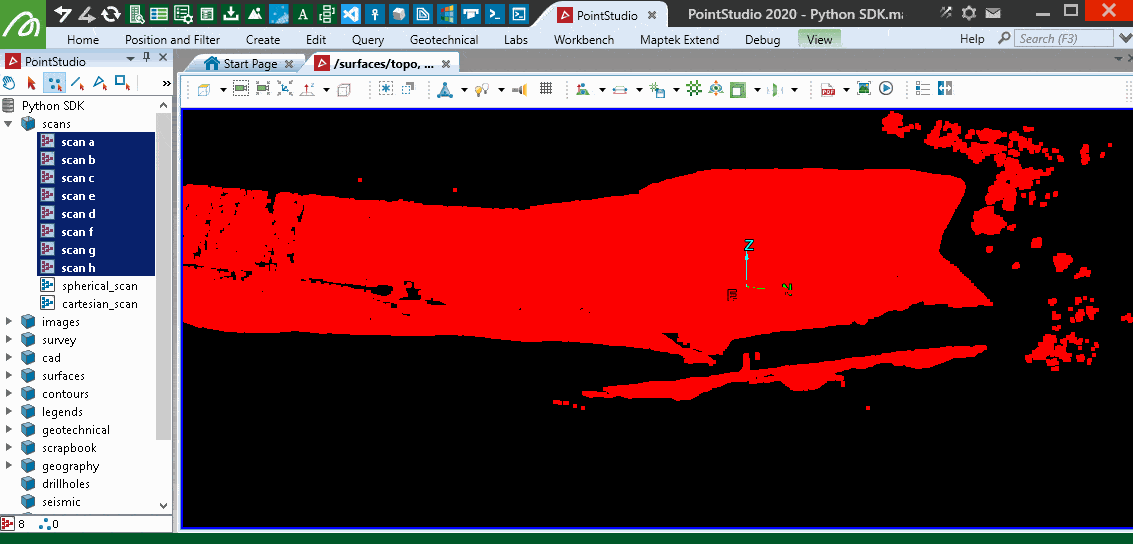The image size is (1133, 544).
Task: Activate the point selection tool
Action: (x=53, y=82)
